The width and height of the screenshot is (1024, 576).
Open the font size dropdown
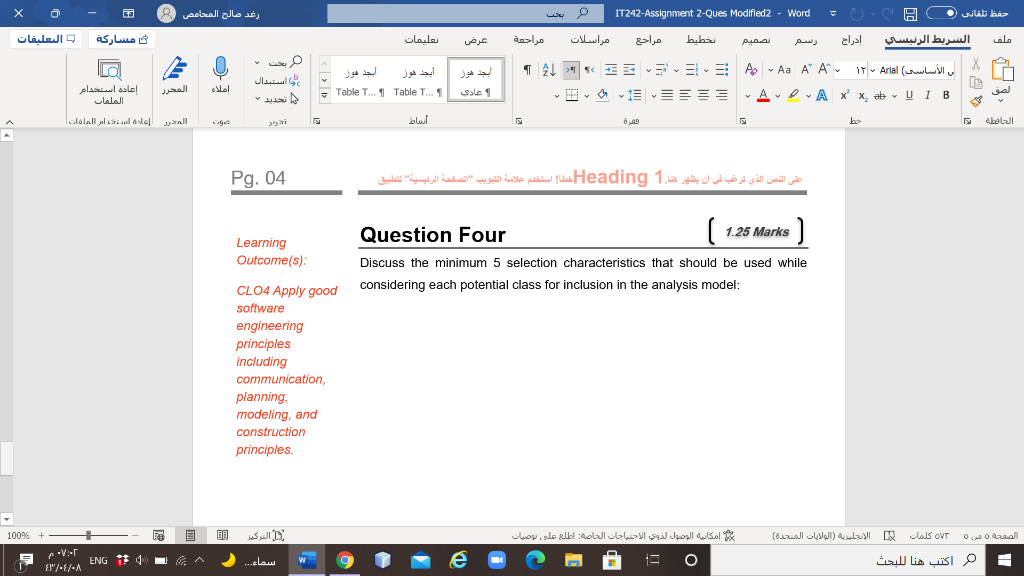coord(837,71)
